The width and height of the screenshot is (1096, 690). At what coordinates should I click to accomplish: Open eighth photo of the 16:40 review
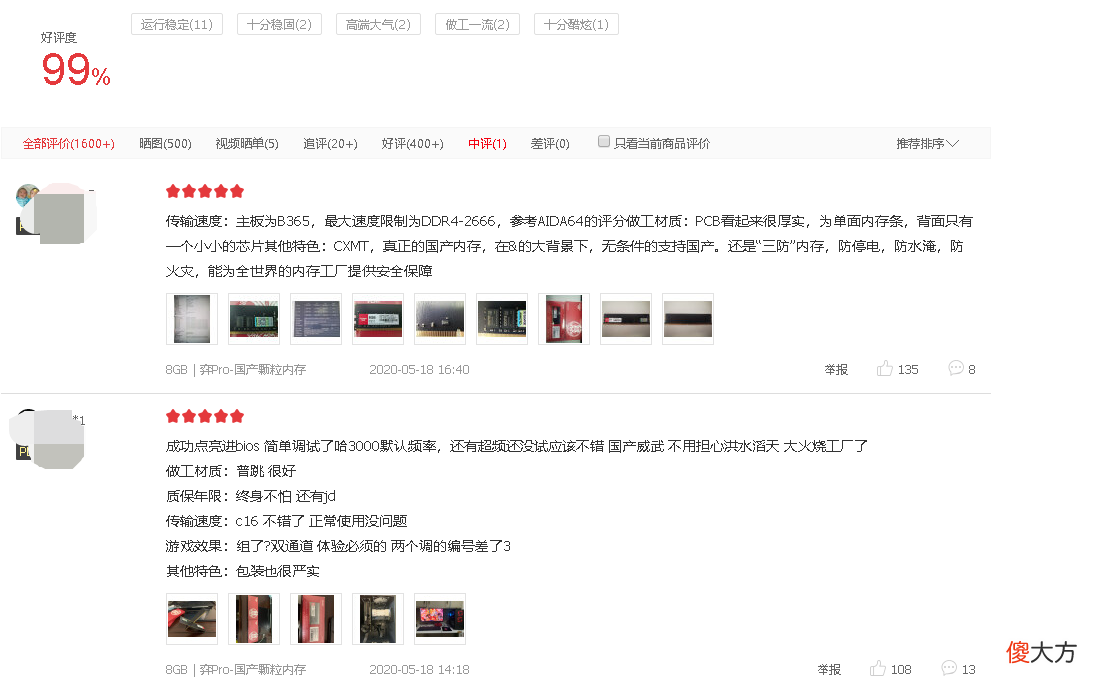[x=626, y=319]
